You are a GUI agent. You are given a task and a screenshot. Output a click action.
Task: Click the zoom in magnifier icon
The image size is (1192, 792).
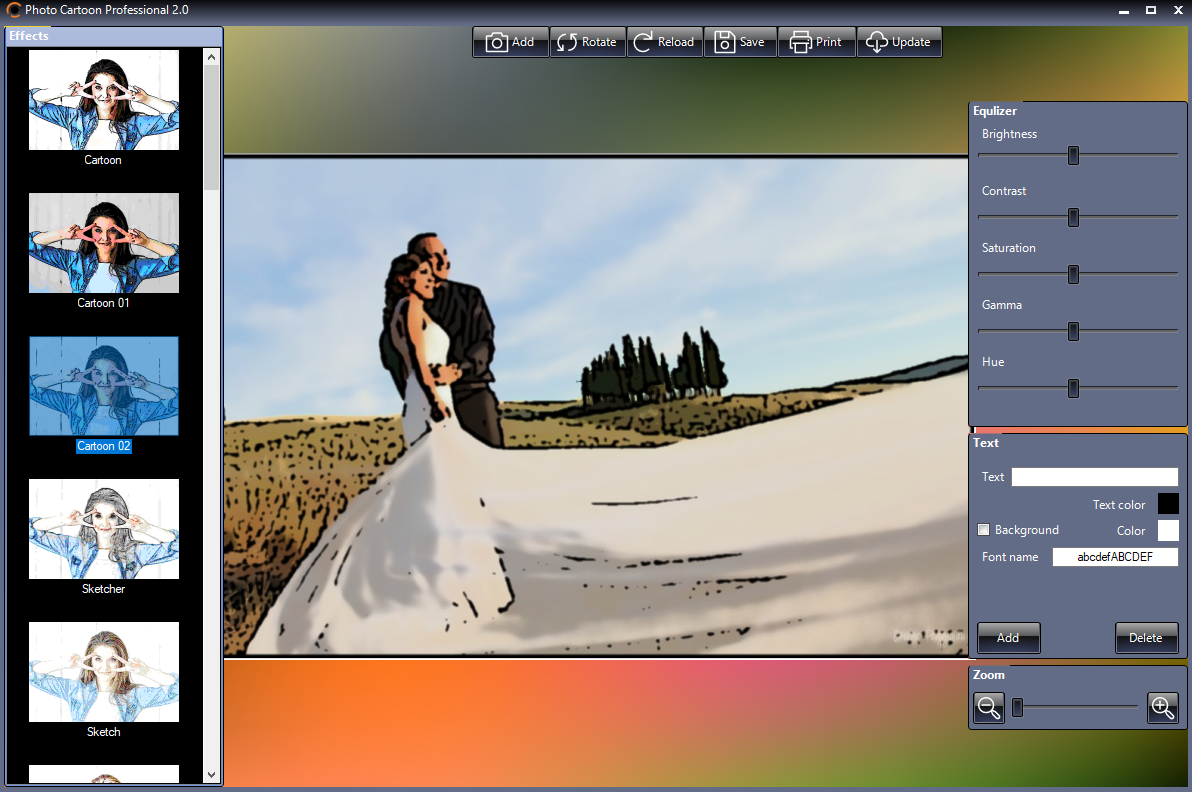(x=1162, y=708)
